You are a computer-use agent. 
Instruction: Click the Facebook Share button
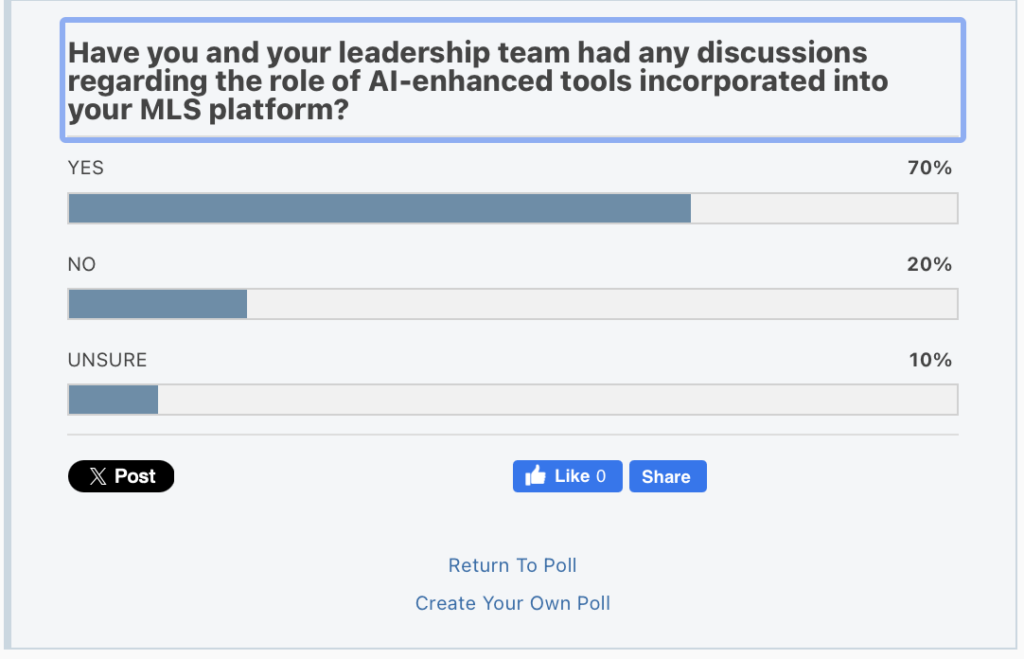[x=667, y=477]
